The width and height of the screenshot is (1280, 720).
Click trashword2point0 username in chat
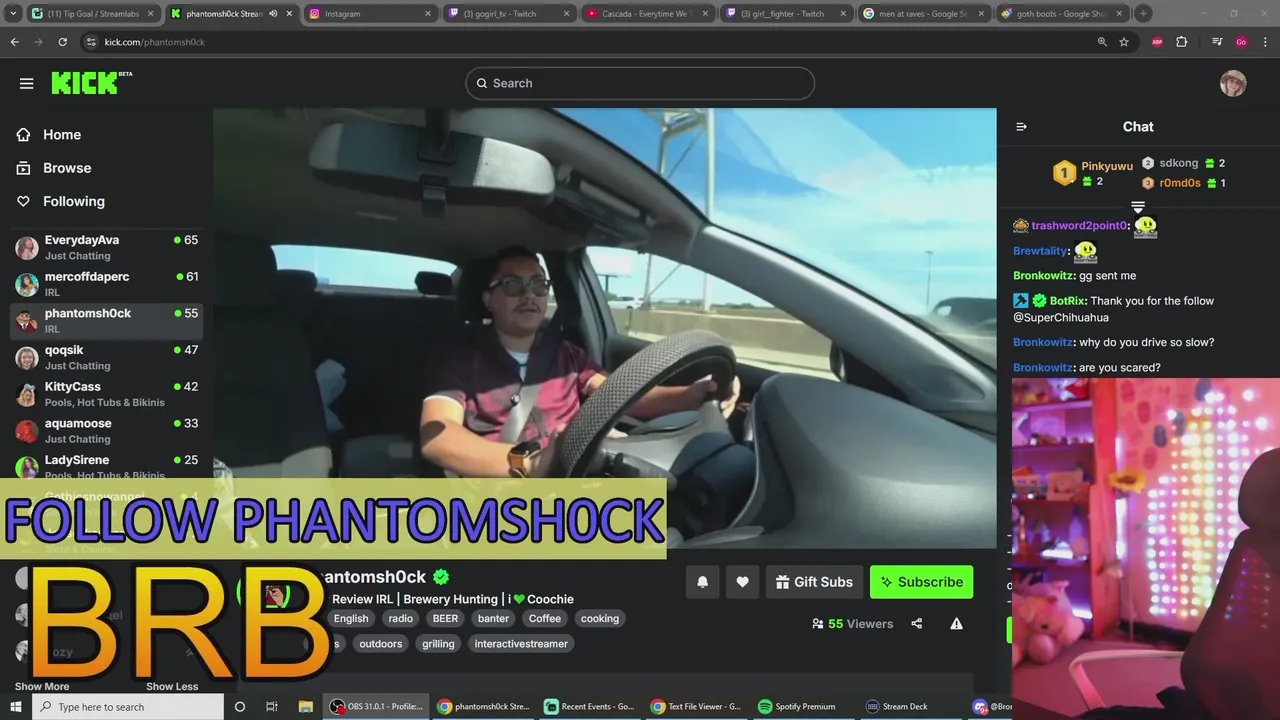[1079, 226]
